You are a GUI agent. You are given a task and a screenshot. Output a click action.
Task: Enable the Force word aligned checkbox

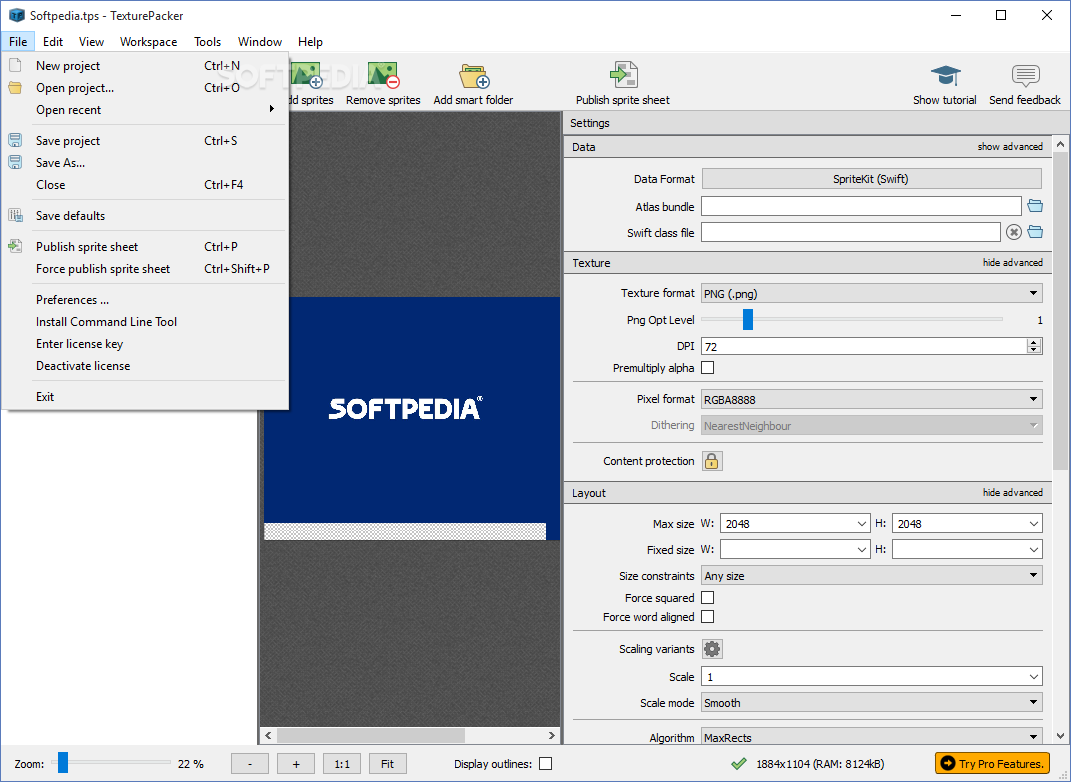pos(708,617)
